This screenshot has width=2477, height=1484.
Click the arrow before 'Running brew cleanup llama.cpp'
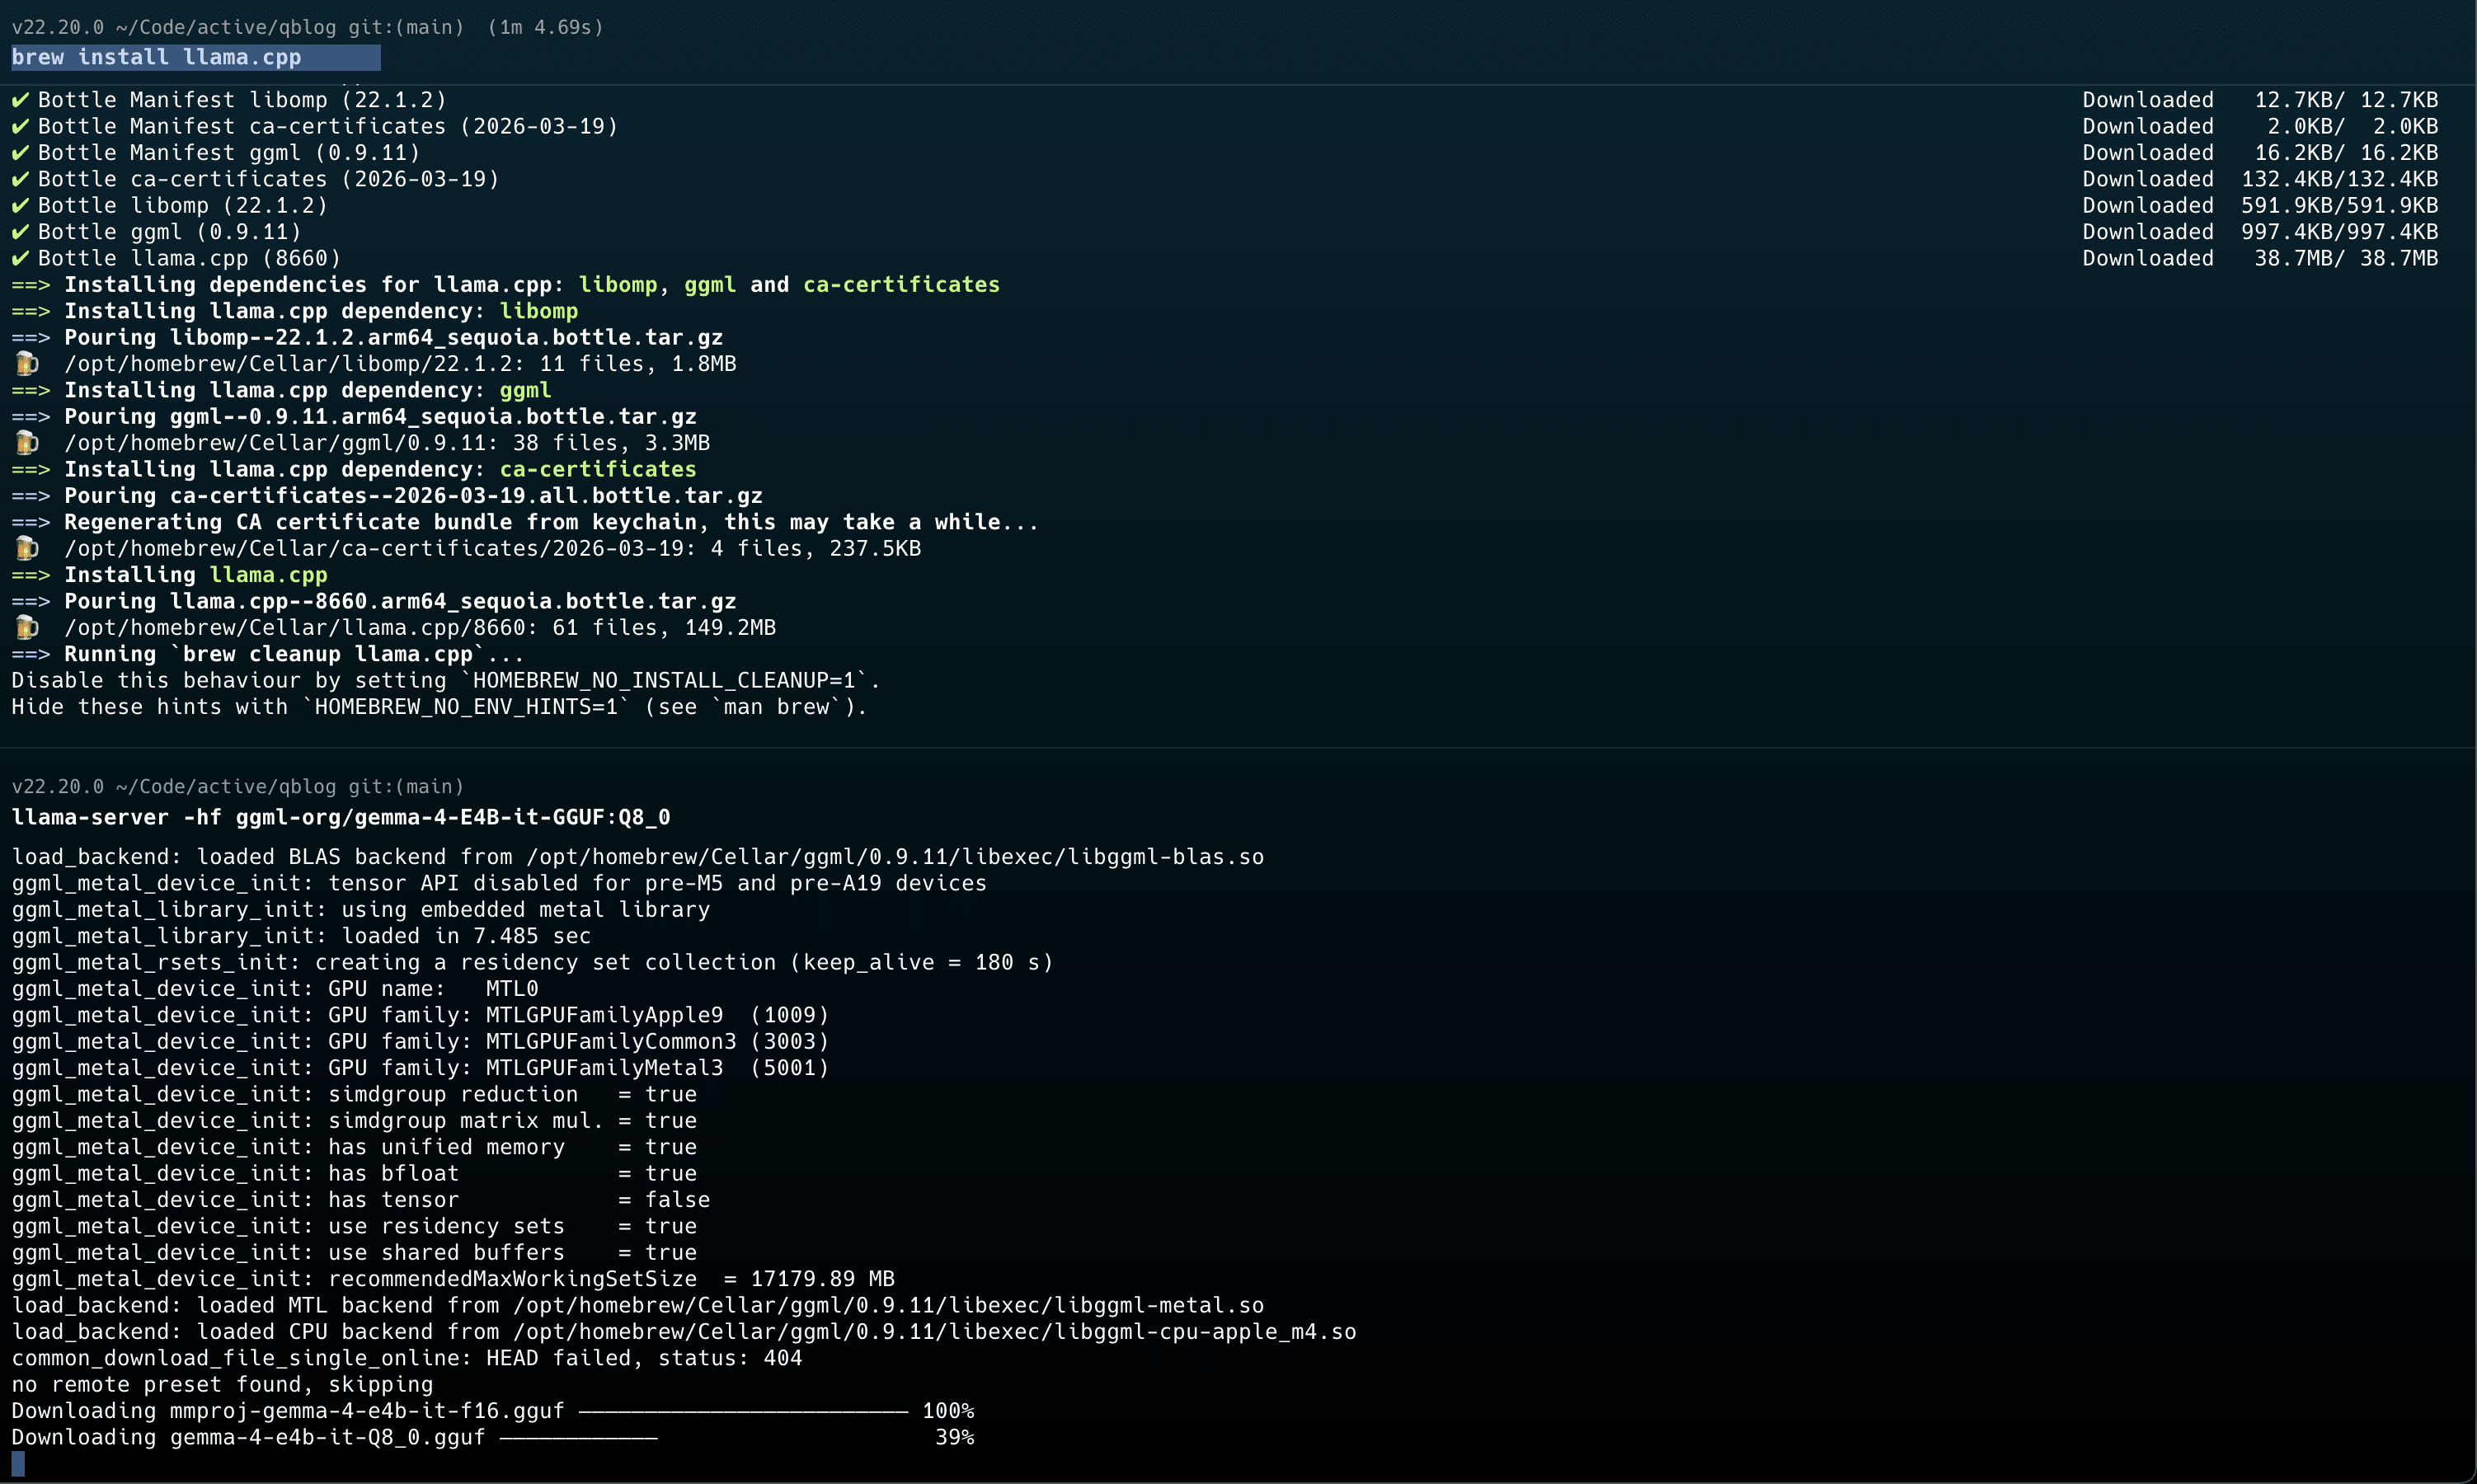(x=31, y=654)
